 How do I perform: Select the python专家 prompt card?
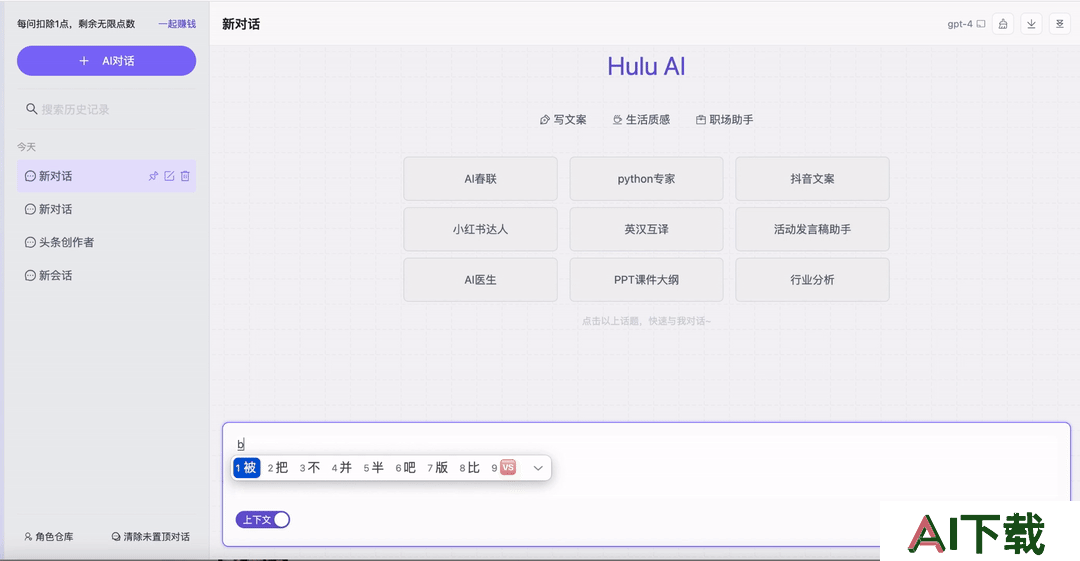pyautogui.click(x=646, y=178)
